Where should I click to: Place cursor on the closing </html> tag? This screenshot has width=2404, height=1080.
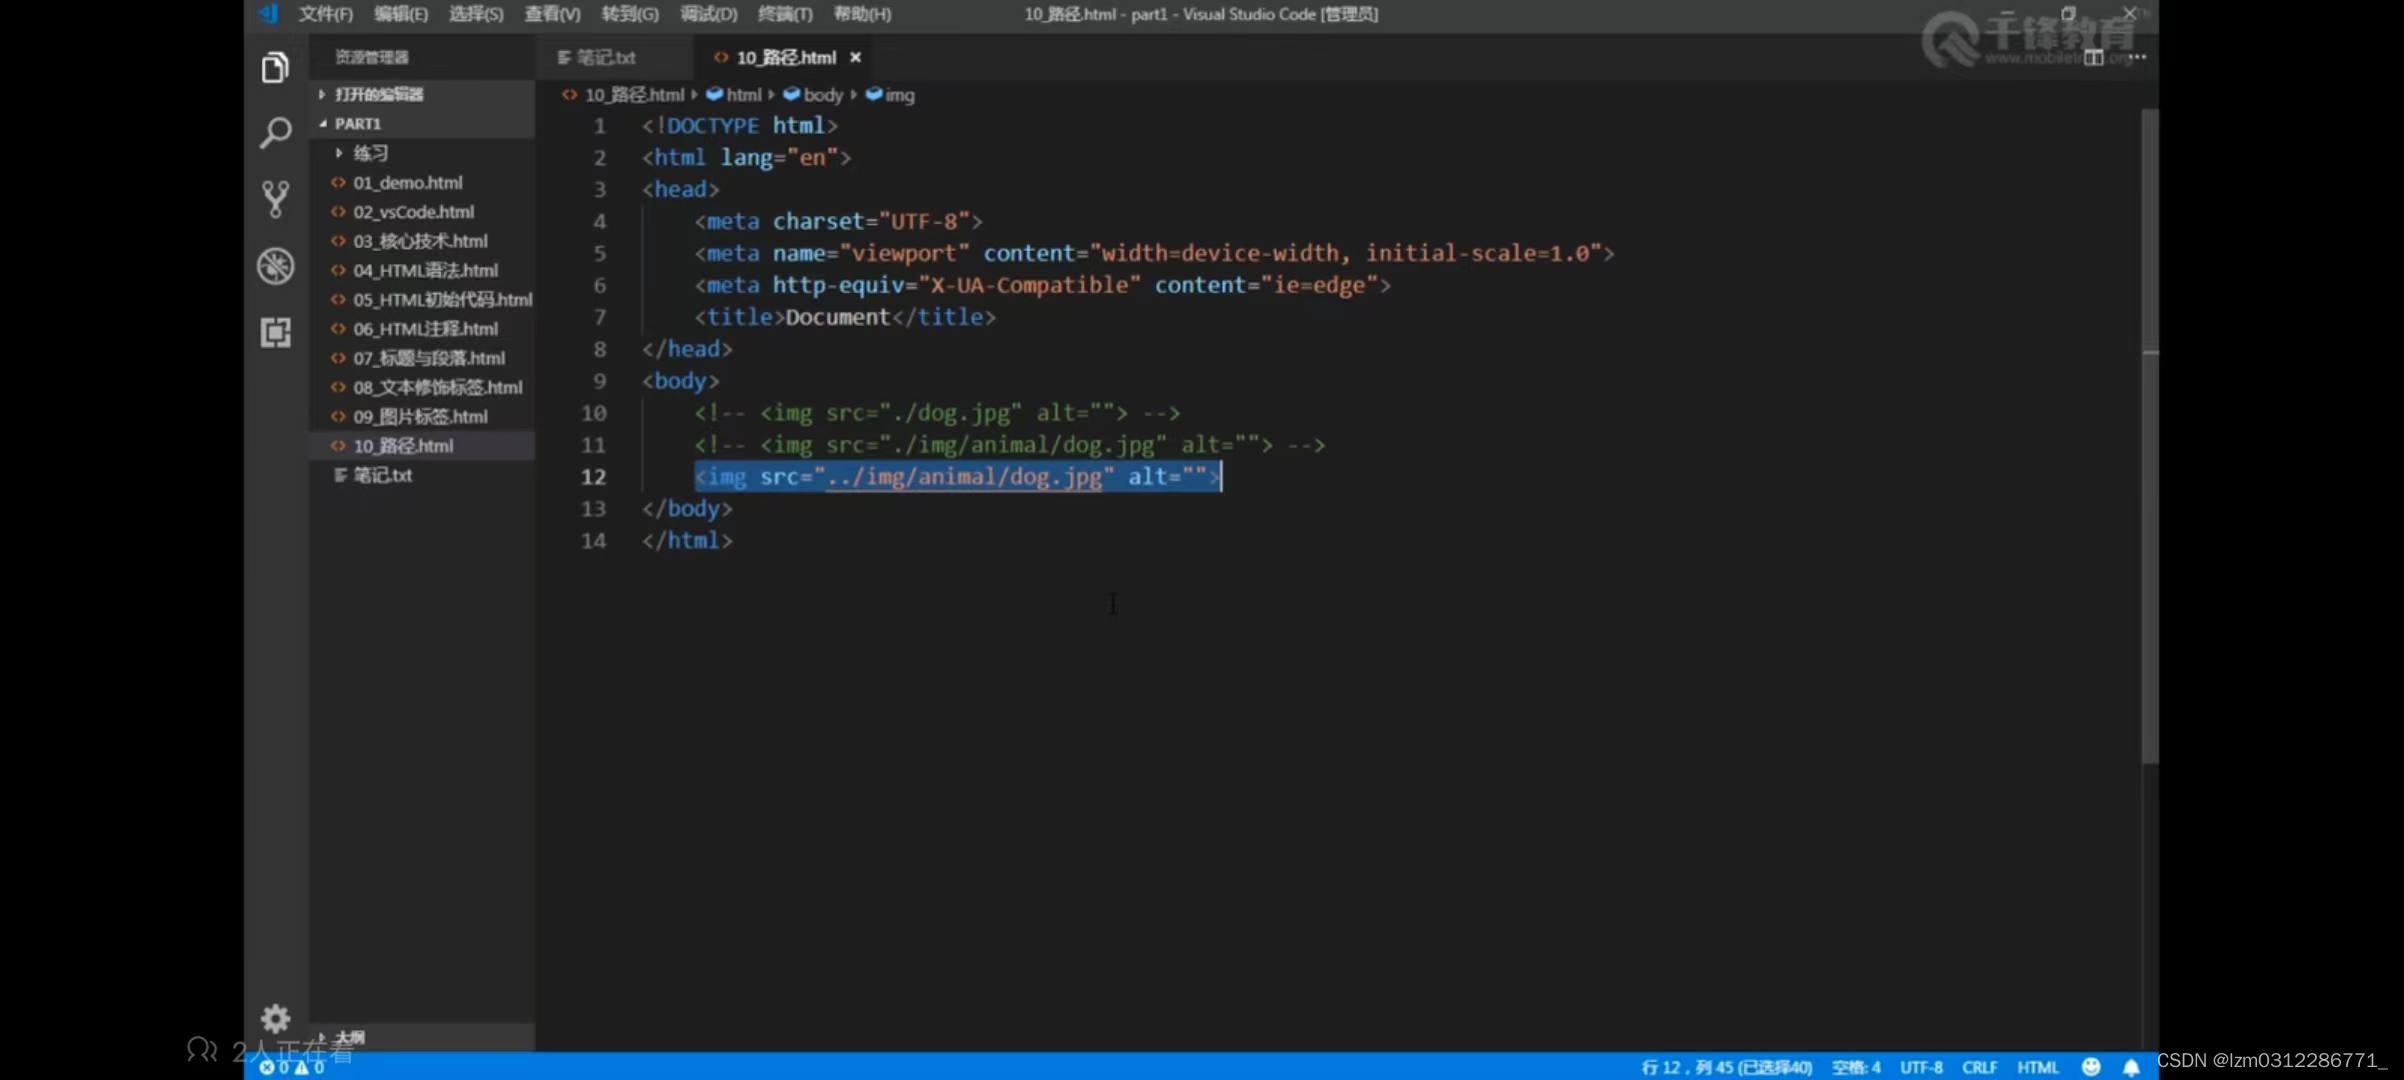pyautogui.click(x=687, y=541)
